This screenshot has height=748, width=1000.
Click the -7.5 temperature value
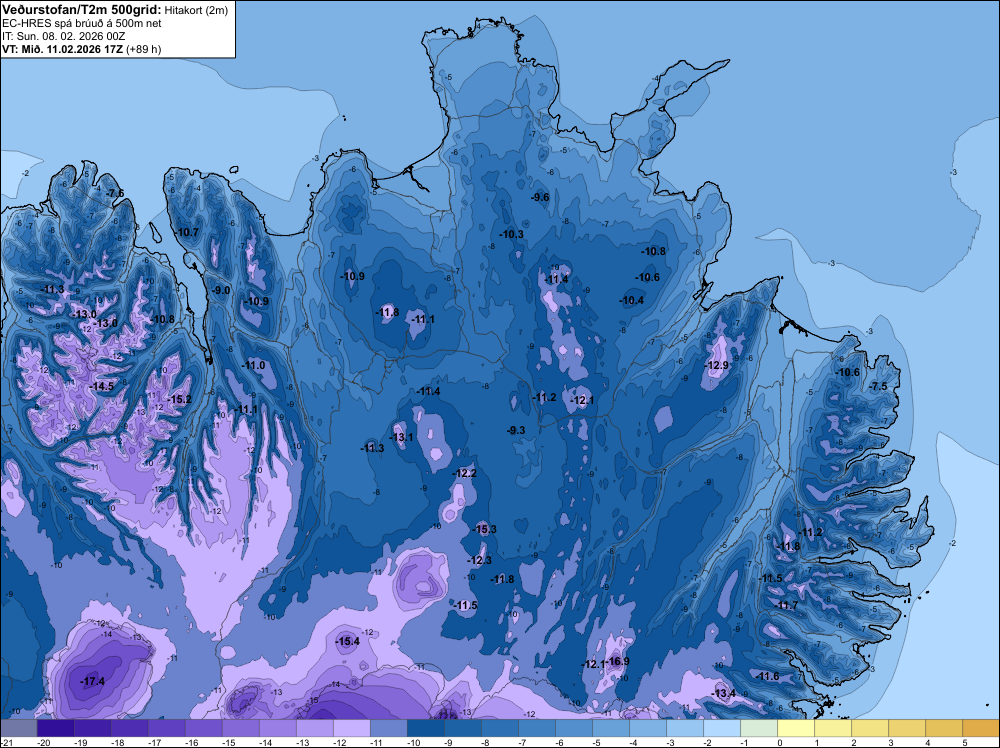[878, 386]
